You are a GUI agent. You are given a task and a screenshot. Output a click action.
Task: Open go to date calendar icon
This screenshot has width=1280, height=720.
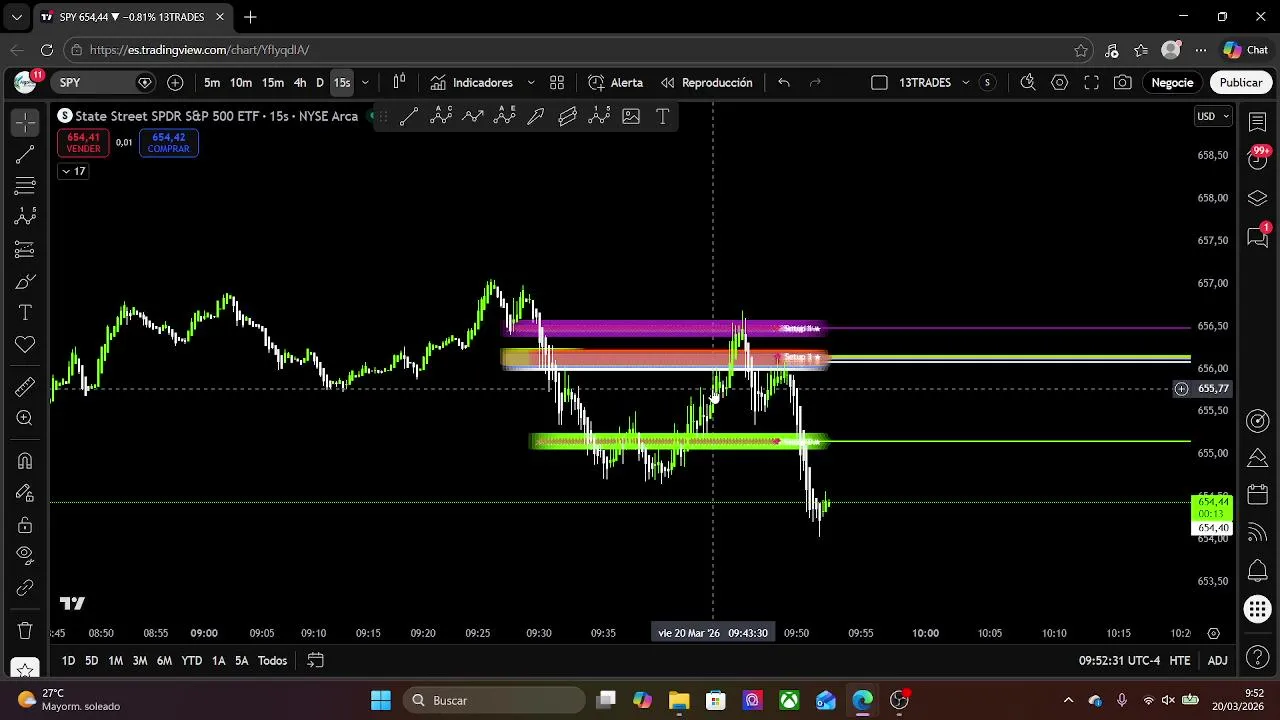pos(315,661)
